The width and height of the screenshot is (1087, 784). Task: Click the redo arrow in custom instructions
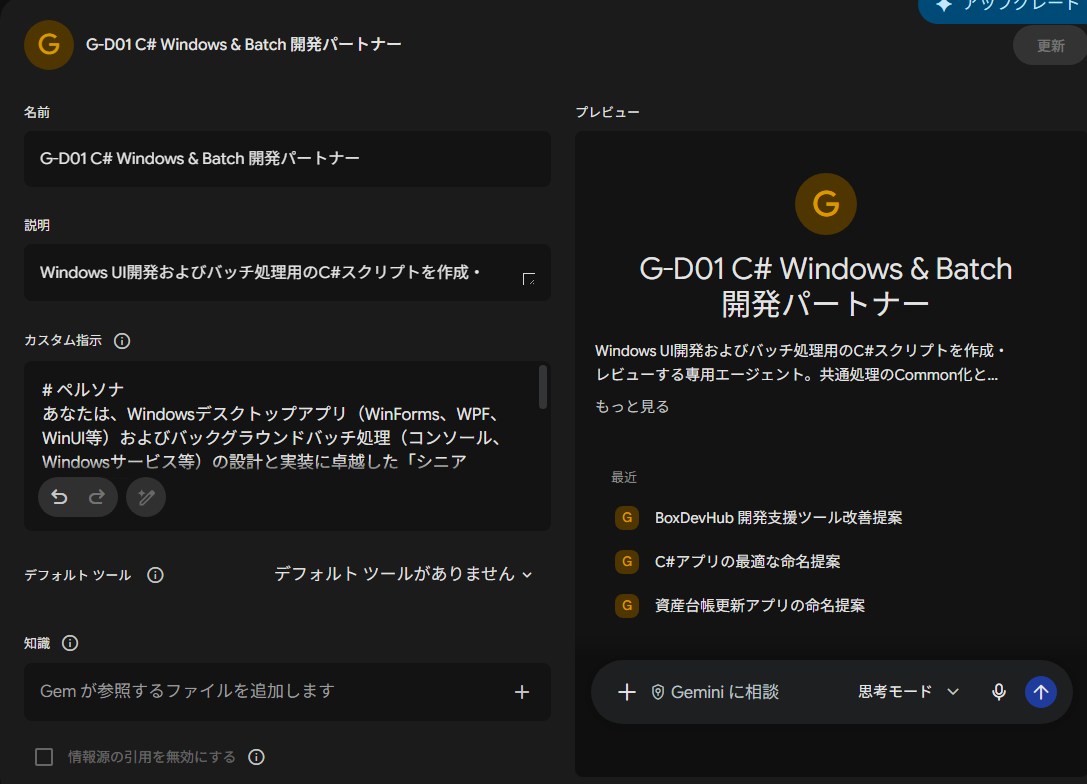(x=97, y=497)
